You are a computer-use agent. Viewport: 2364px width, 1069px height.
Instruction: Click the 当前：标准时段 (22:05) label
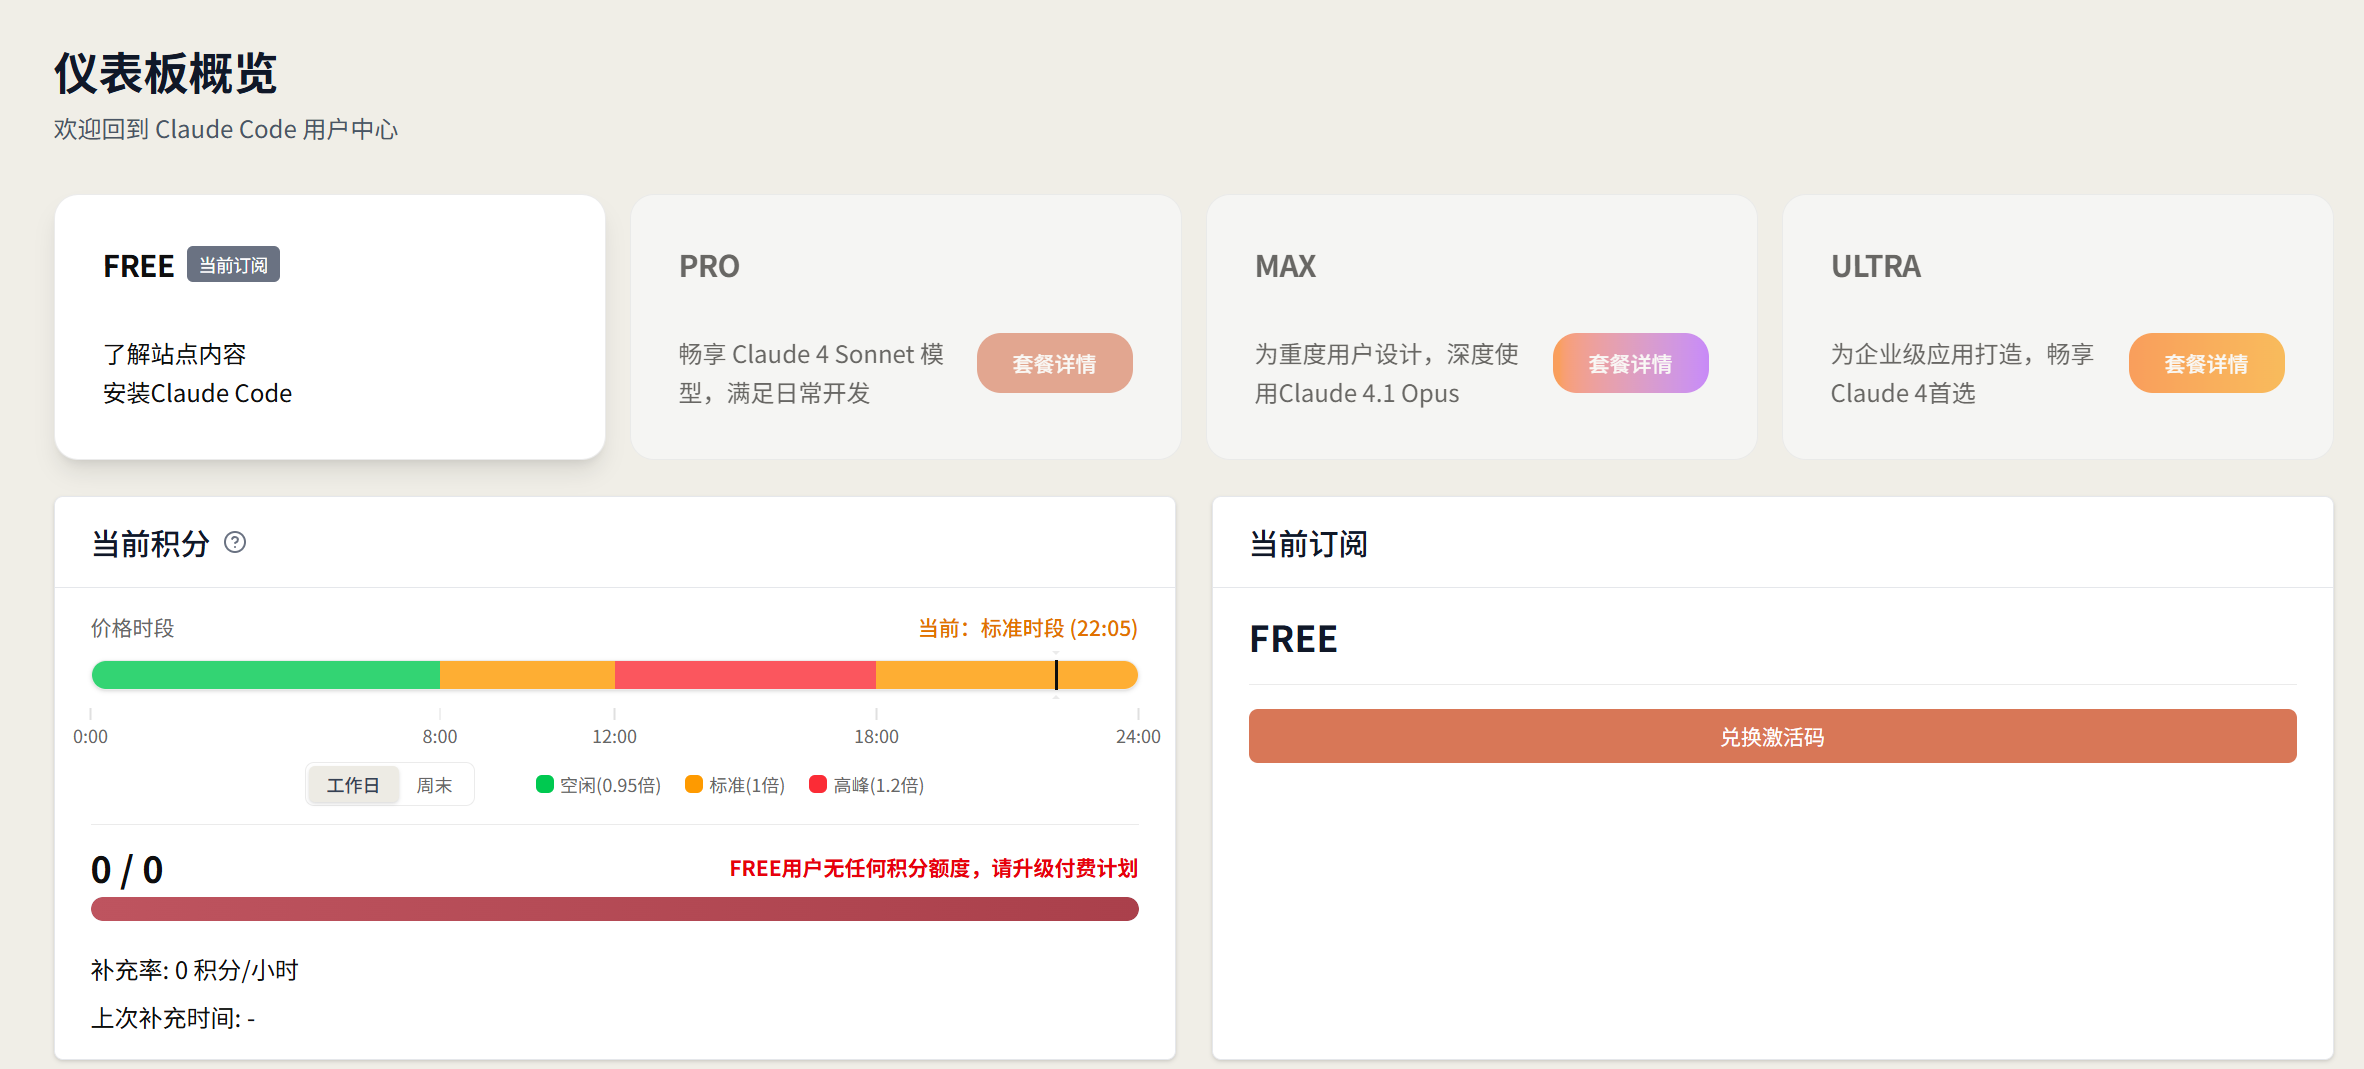coord(1028,628)
